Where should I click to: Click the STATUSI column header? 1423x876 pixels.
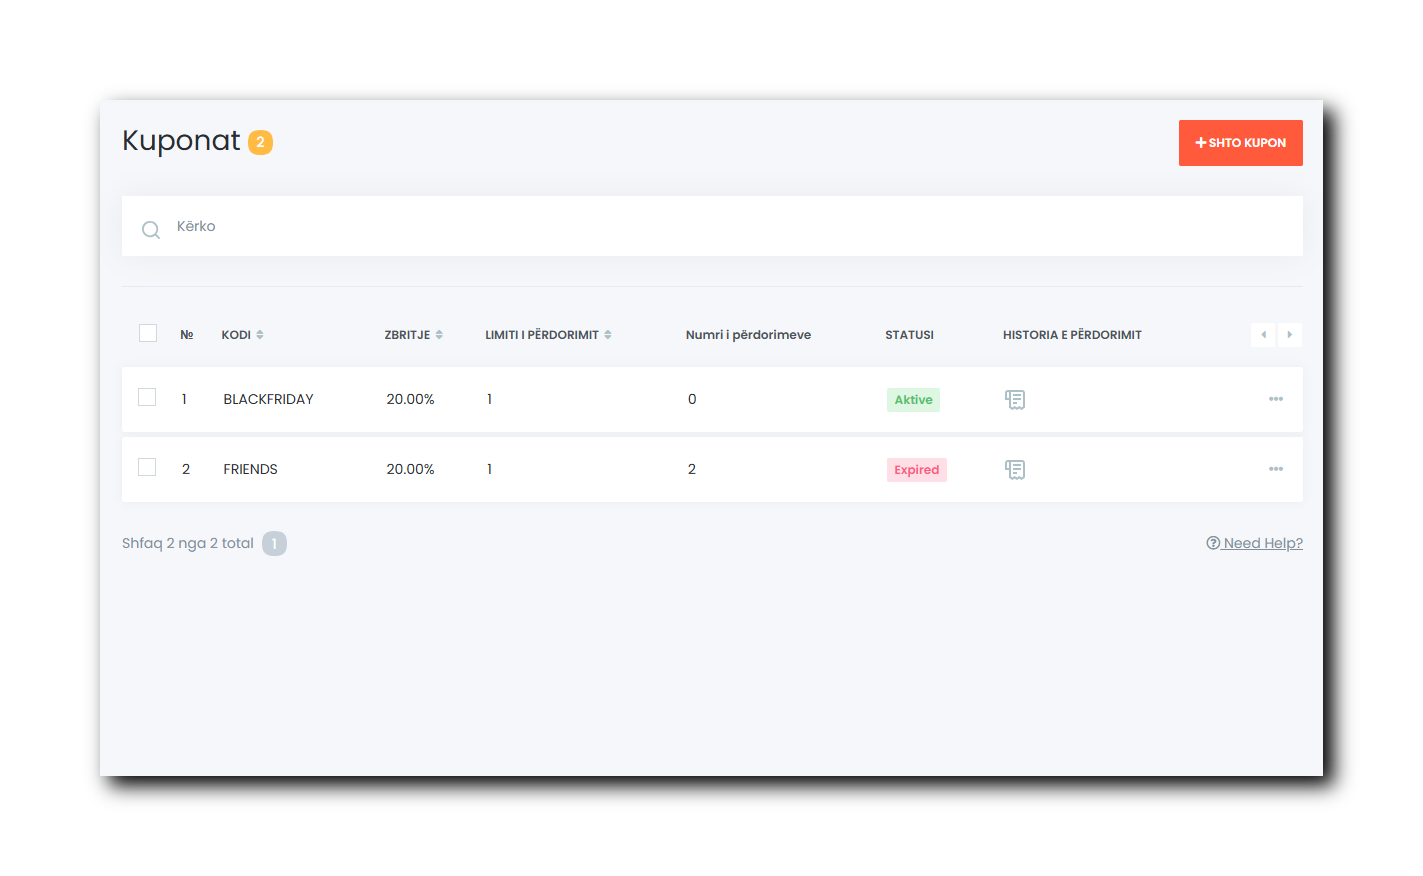tap(909, 335)
